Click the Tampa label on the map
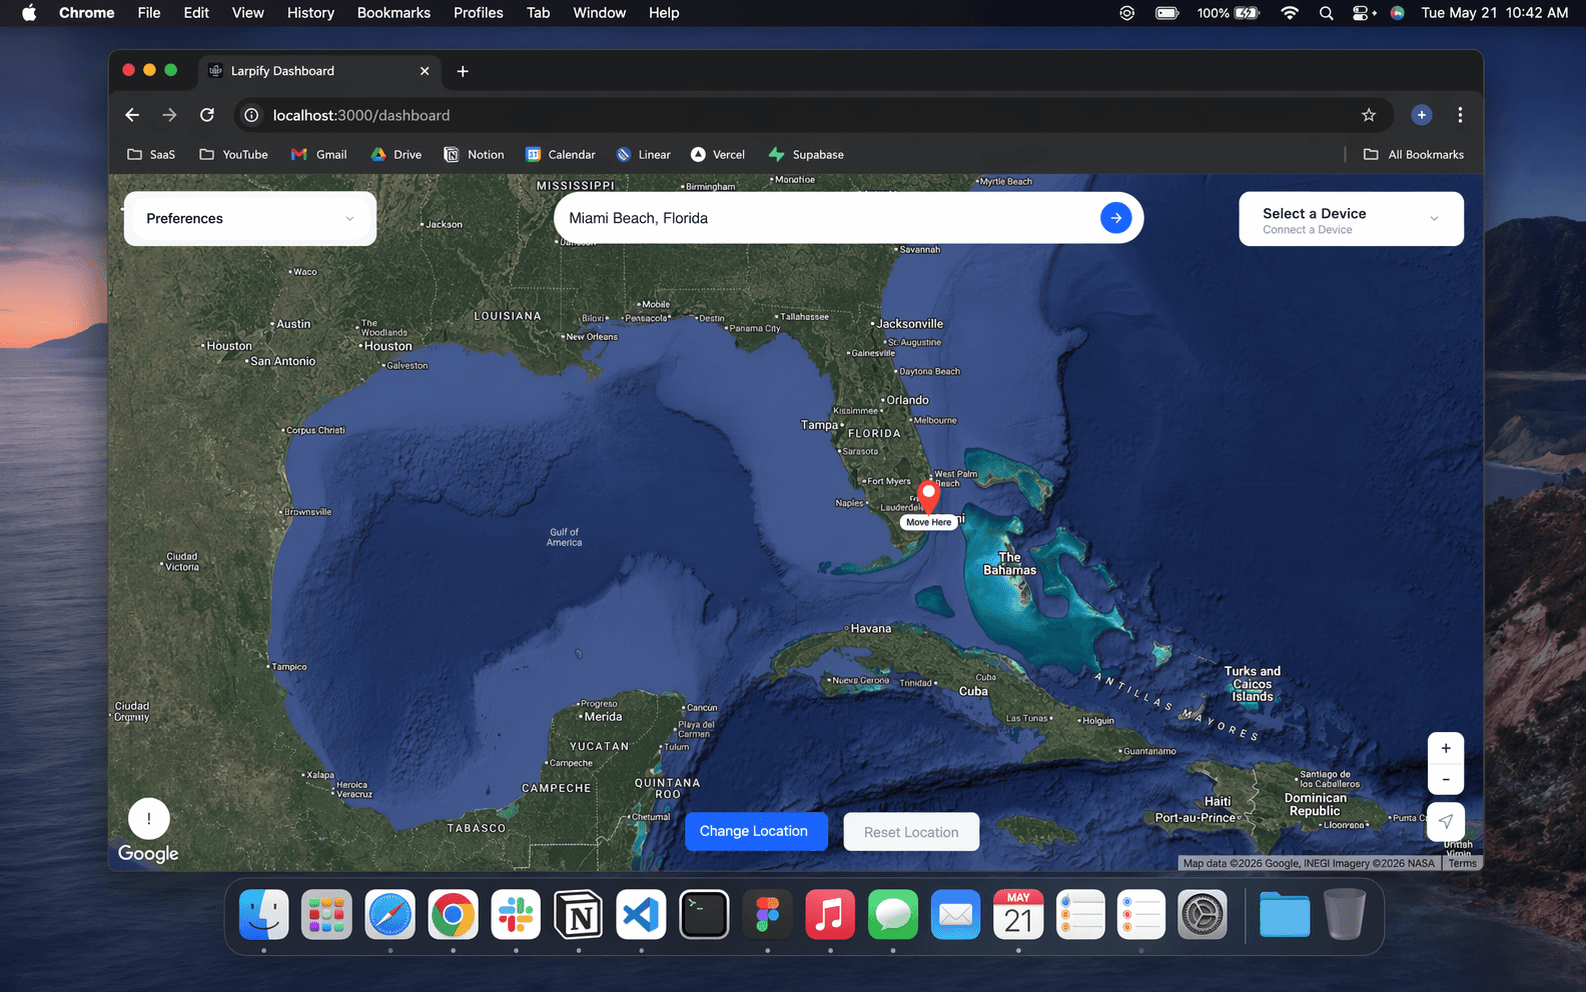The width and height of the screenshot is (1586, 992). click(820, 425)
